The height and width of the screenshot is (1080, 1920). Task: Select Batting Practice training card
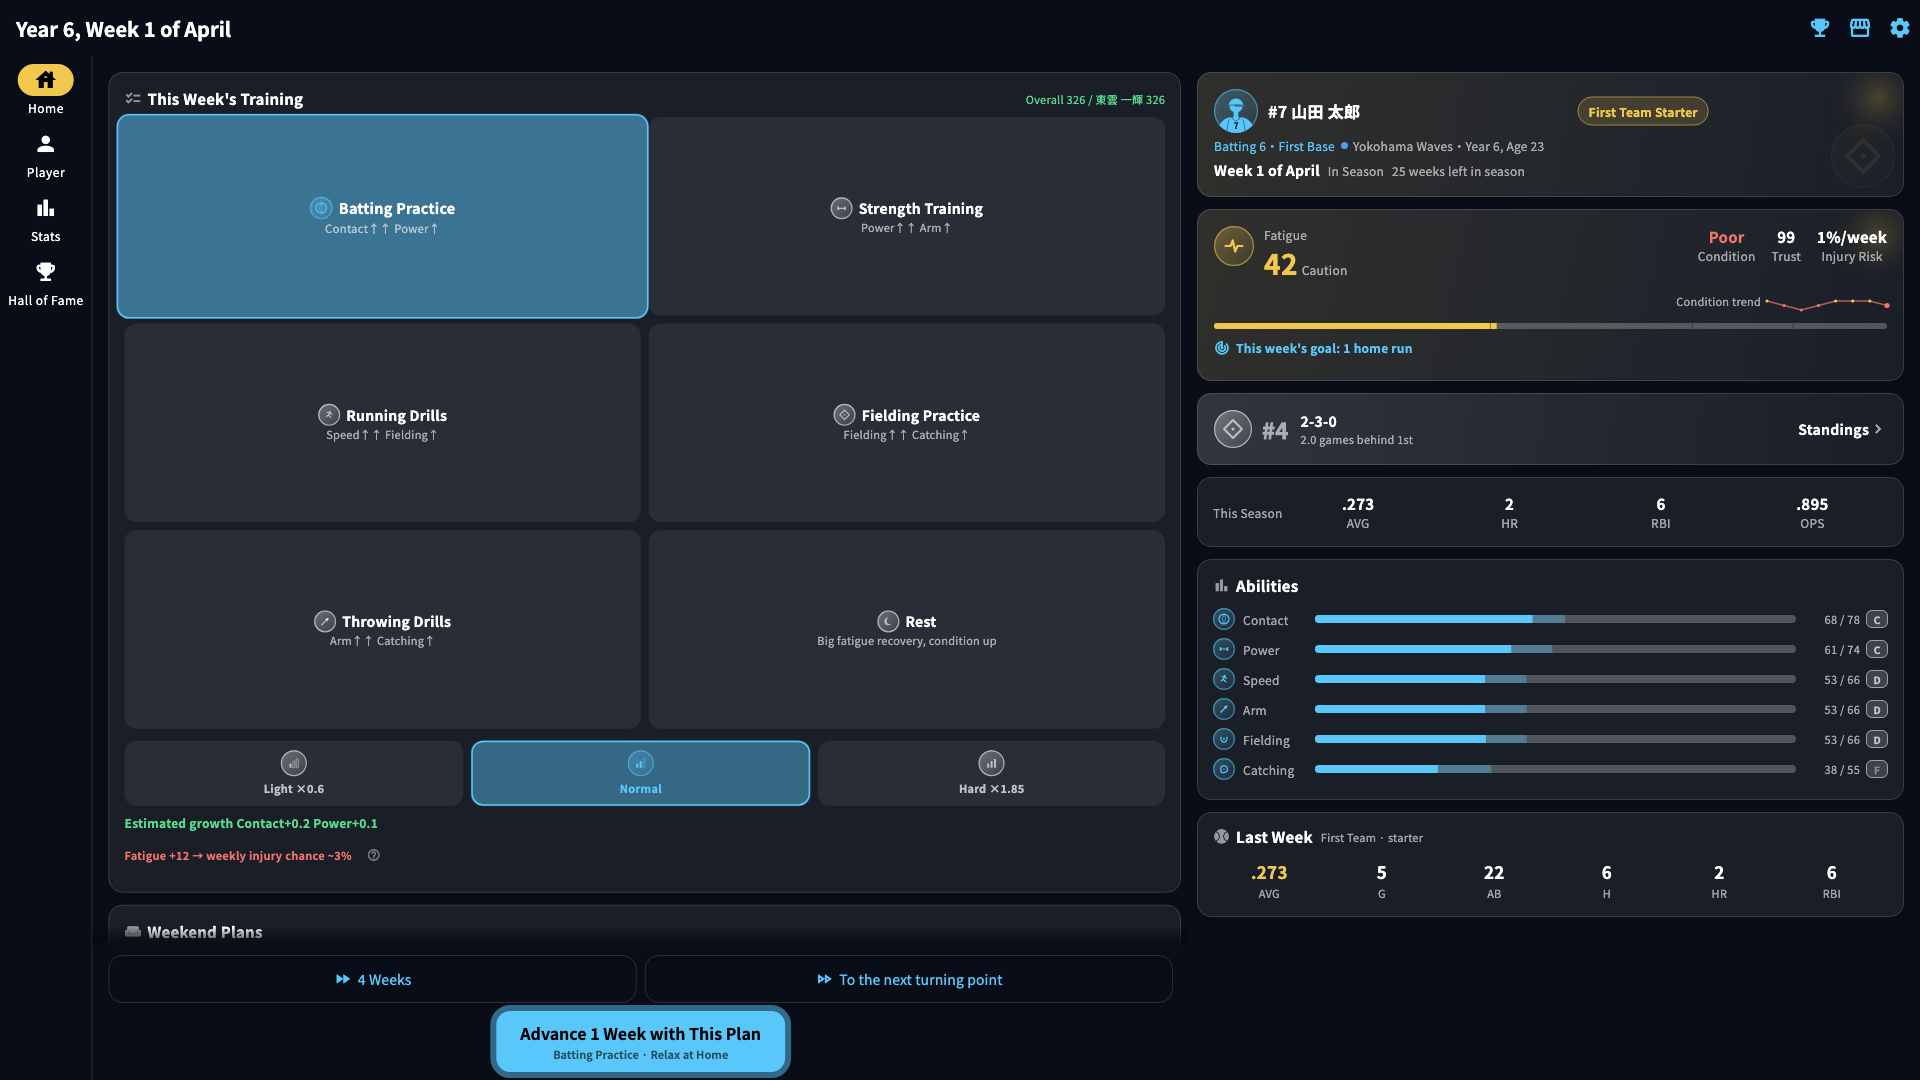[382, 216]
